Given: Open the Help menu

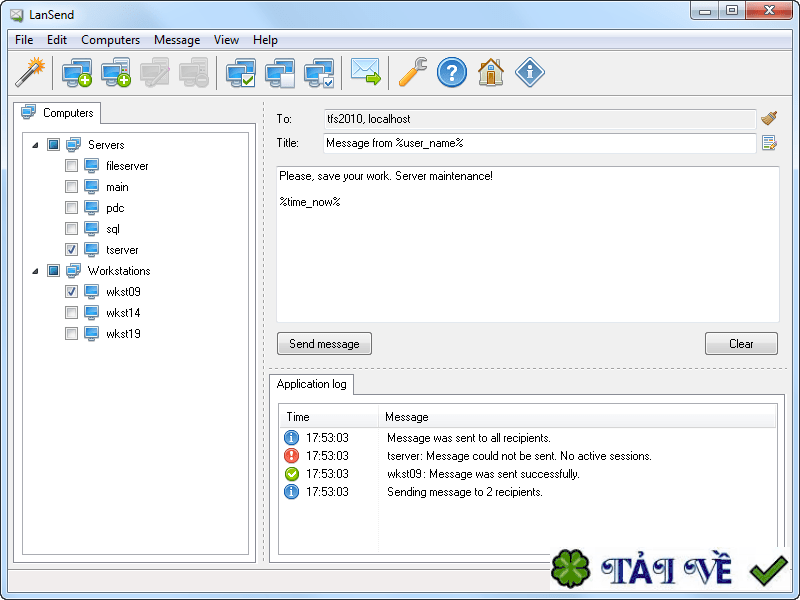Looking at the screenshot, I should [265, 40].
